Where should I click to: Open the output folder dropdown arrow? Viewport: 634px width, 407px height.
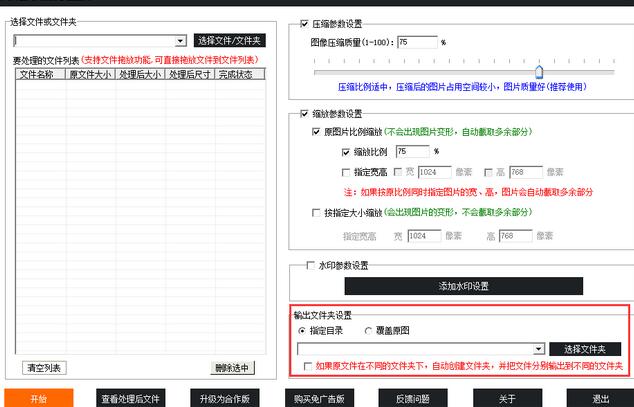click(539, 349)
